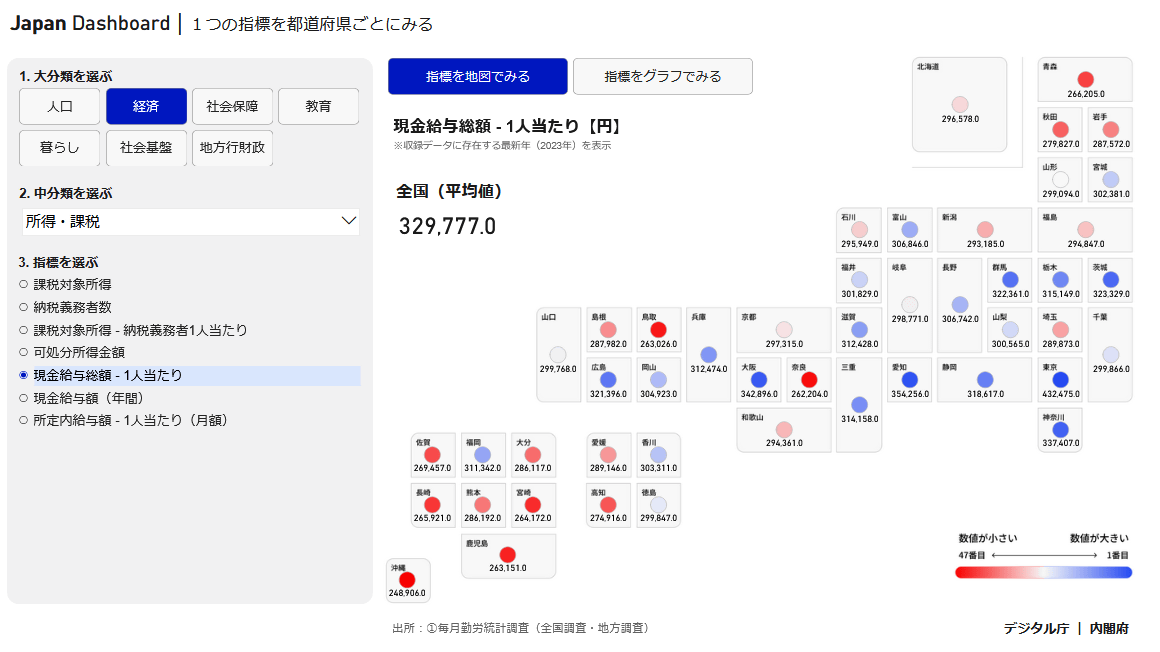
Task: Click the 埼玉 prefecture tile
Action: pos(1060,330)
